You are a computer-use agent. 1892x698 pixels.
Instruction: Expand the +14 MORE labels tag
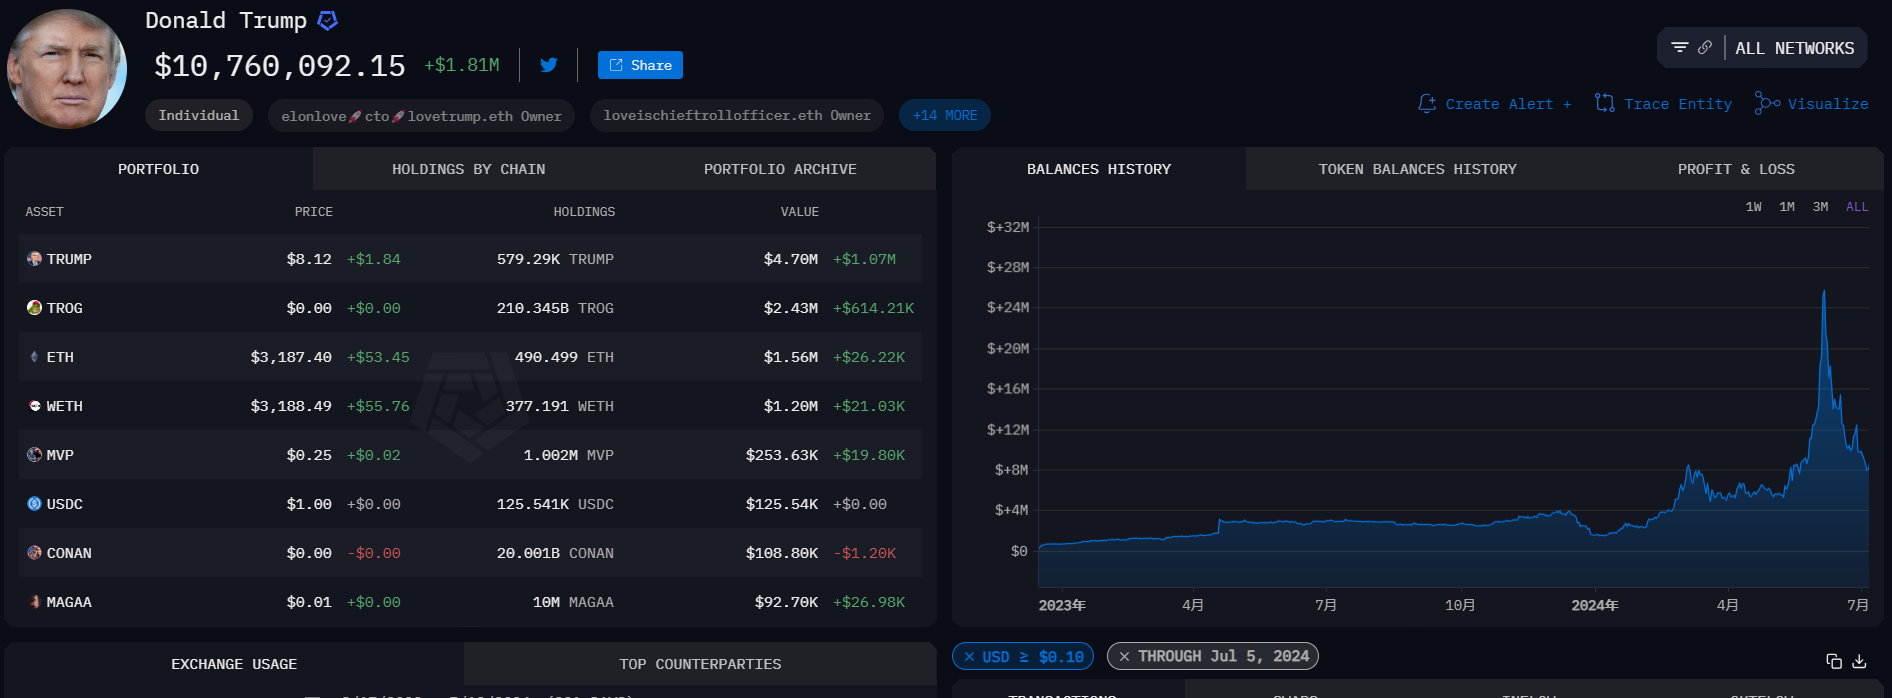(945, 115)
